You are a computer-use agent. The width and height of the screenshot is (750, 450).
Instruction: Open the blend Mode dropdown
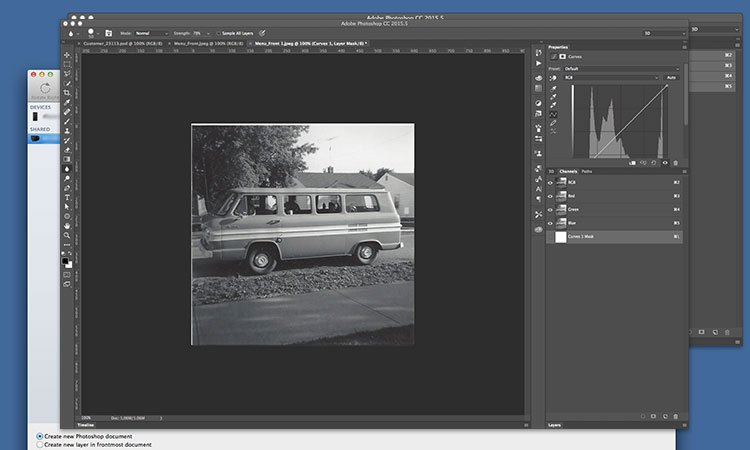coord(152,33)
